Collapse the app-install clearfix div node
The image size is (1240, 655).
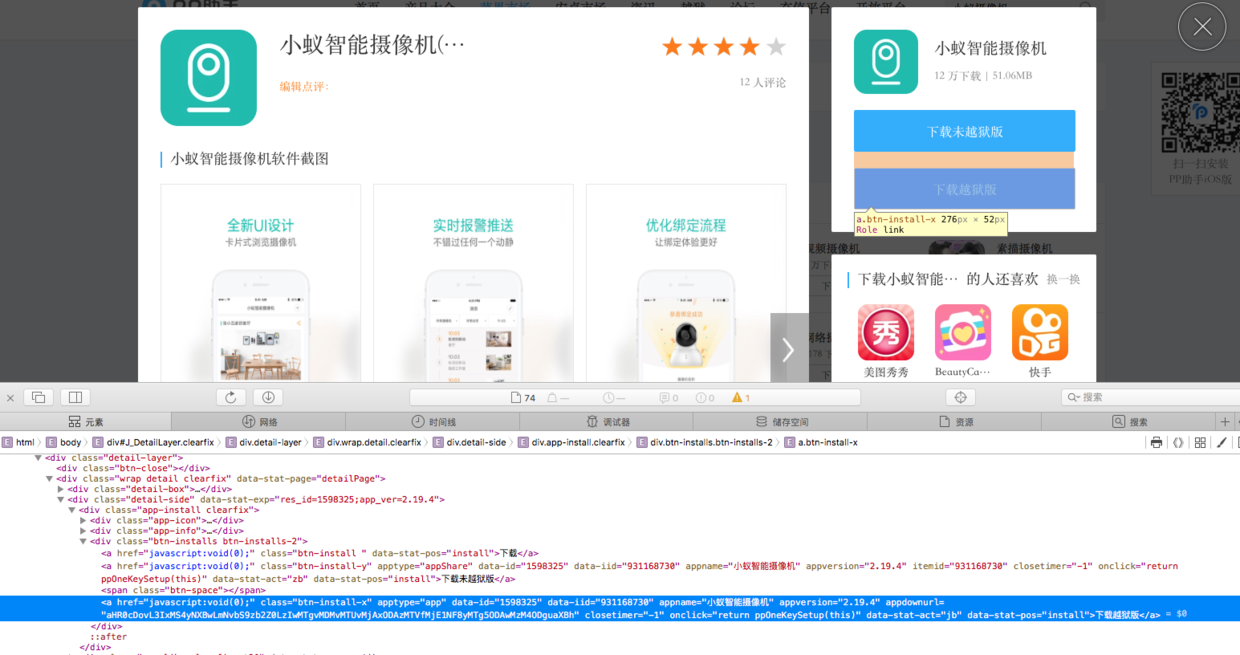pos(72,510)
